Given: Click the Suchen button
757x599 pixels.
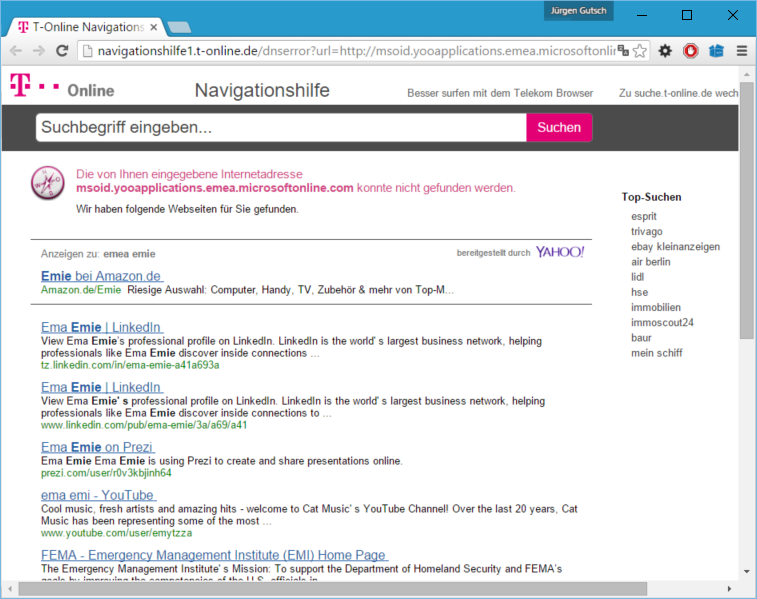Looking at the screenshot, I should coord(559,127).
